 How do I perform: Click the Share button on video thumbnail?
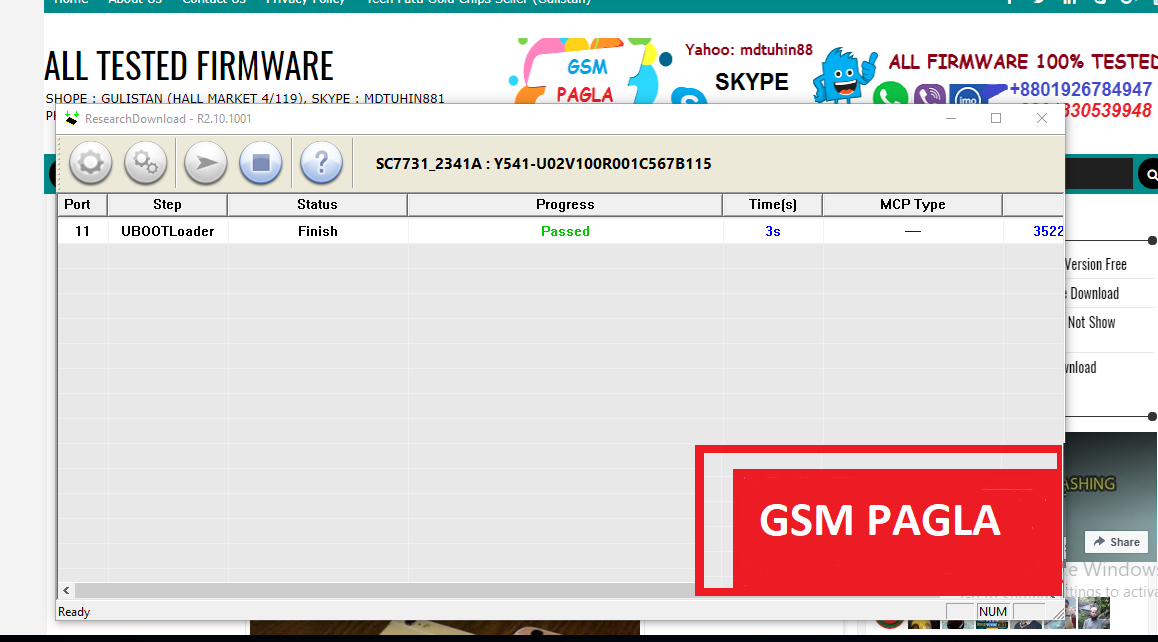pyautogui.click(x=1117, y=542)
